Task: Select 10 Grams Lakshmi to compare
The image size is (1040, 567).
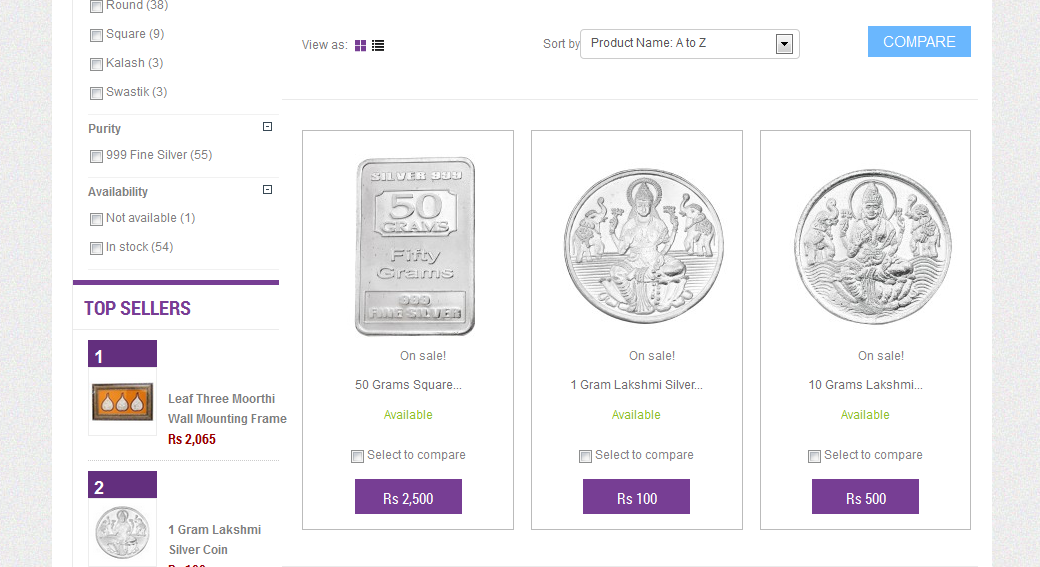Action: pos(814,456)
